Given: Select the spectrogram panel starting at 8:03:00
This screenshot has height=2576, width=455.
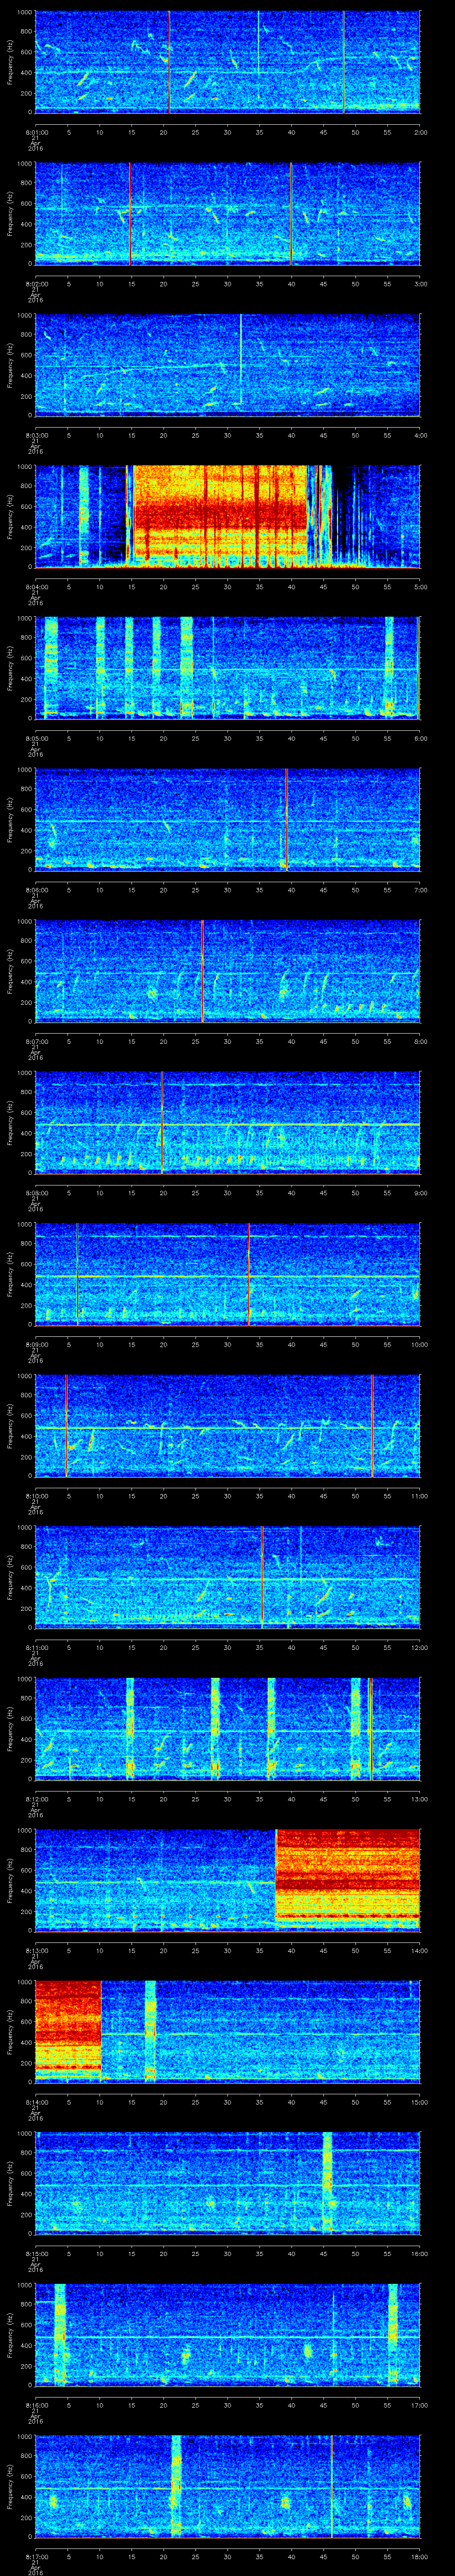Looking at the screenshot, I should [x=227, y=364].
